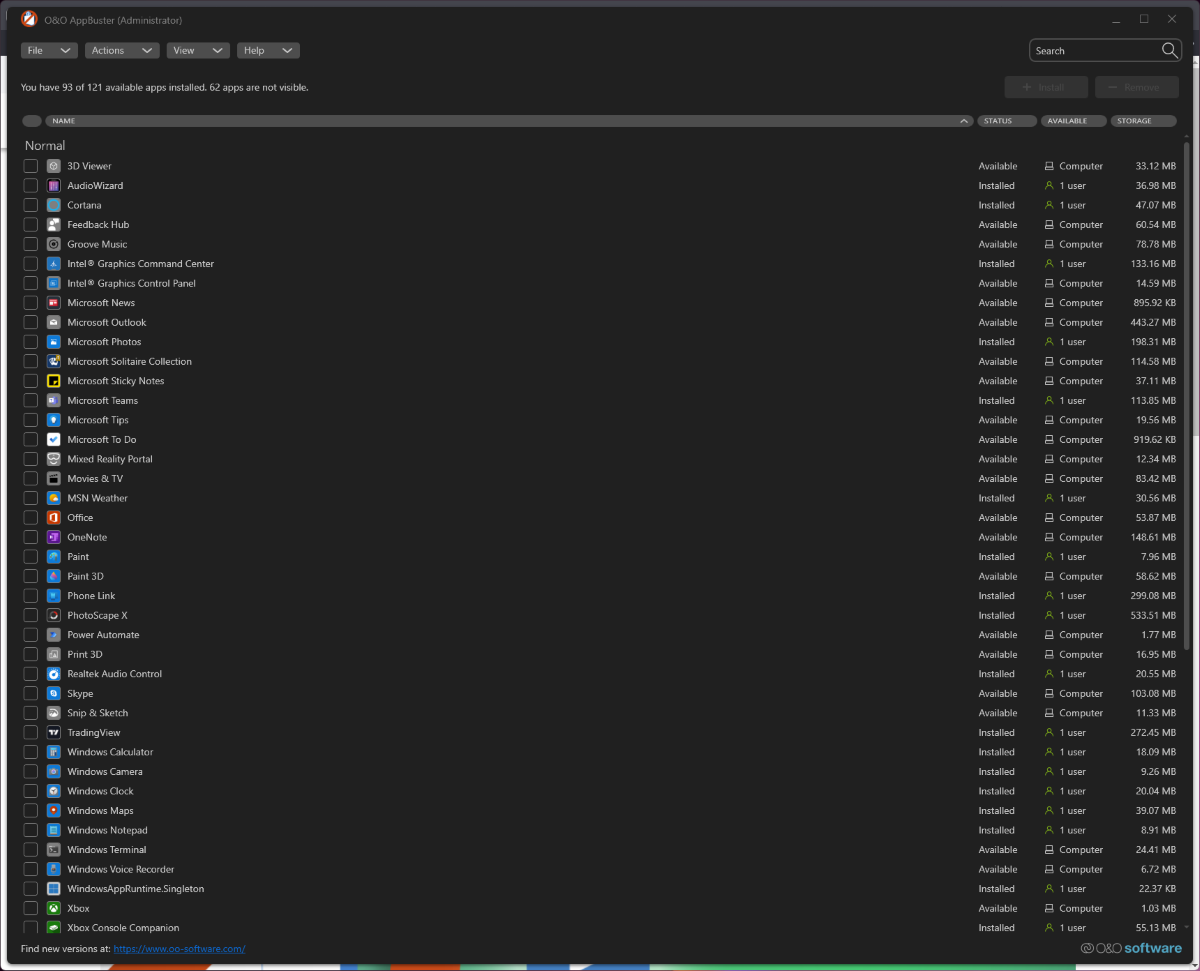Screen dimensions: 1200x971
Task: Toggle the select-all header checkbox
Action: (32, 121)
